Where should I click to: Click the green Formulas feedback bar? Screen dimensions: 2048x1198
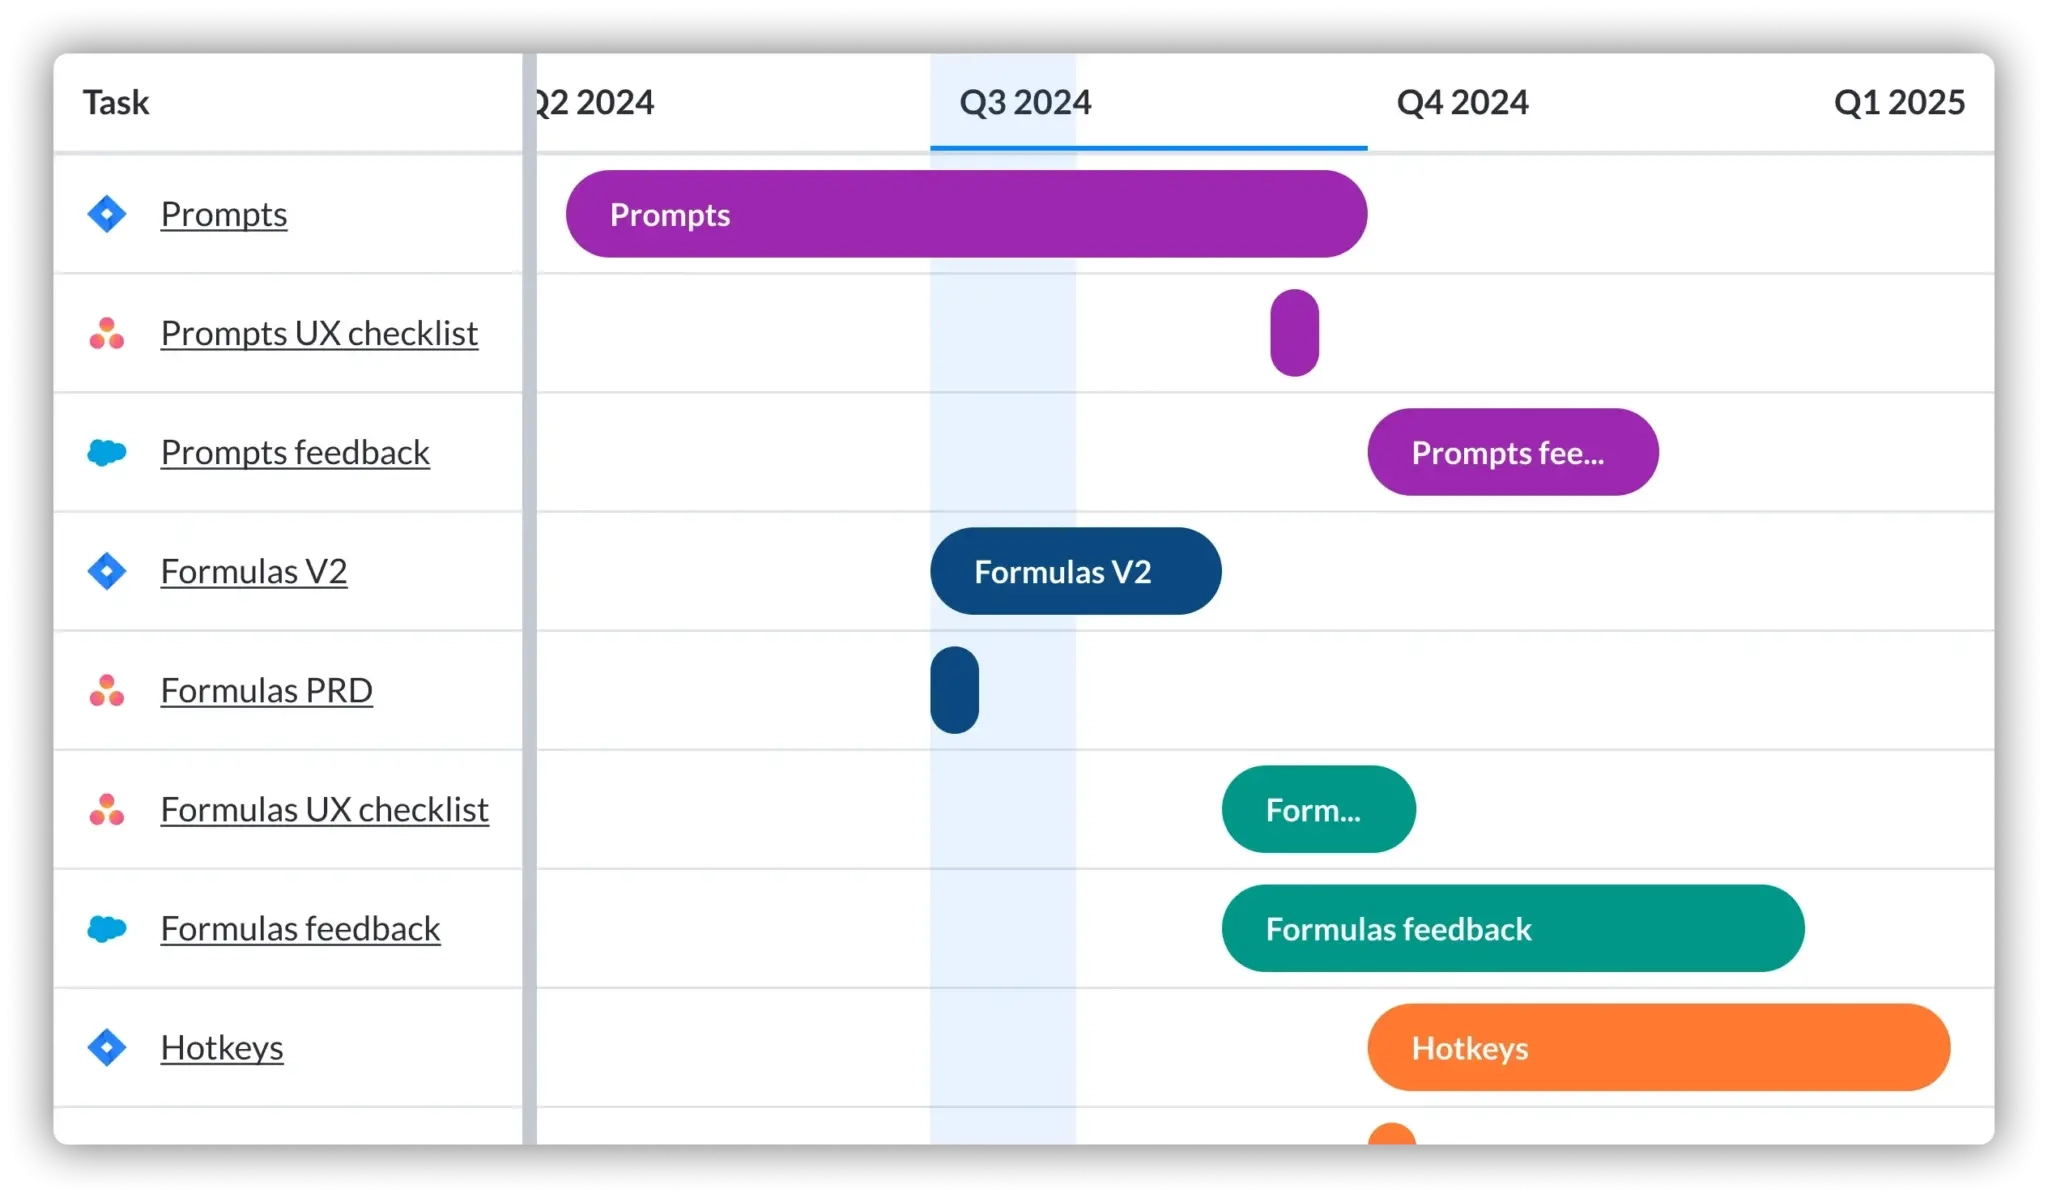pyautogui.click(x=1512, y=928)
